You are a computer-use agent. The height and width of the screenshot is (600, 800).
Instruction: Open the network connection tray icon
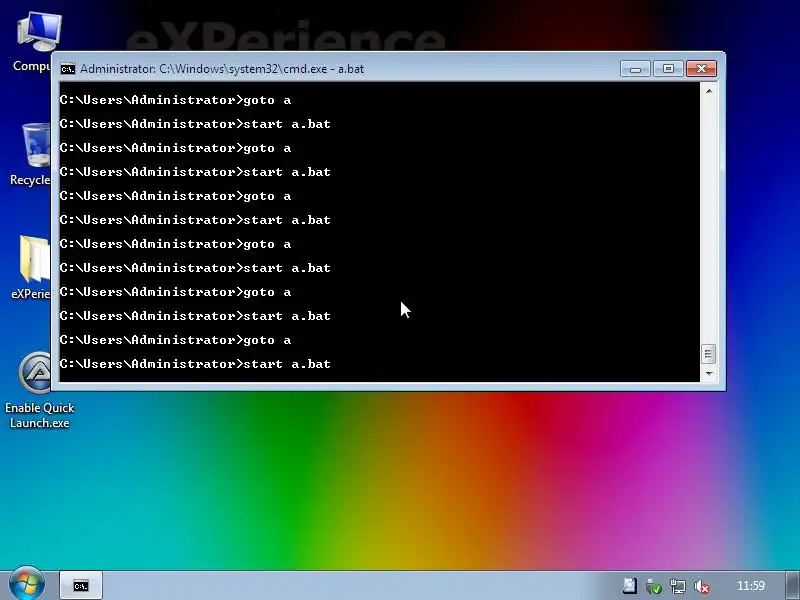click(x=678, y=586)
